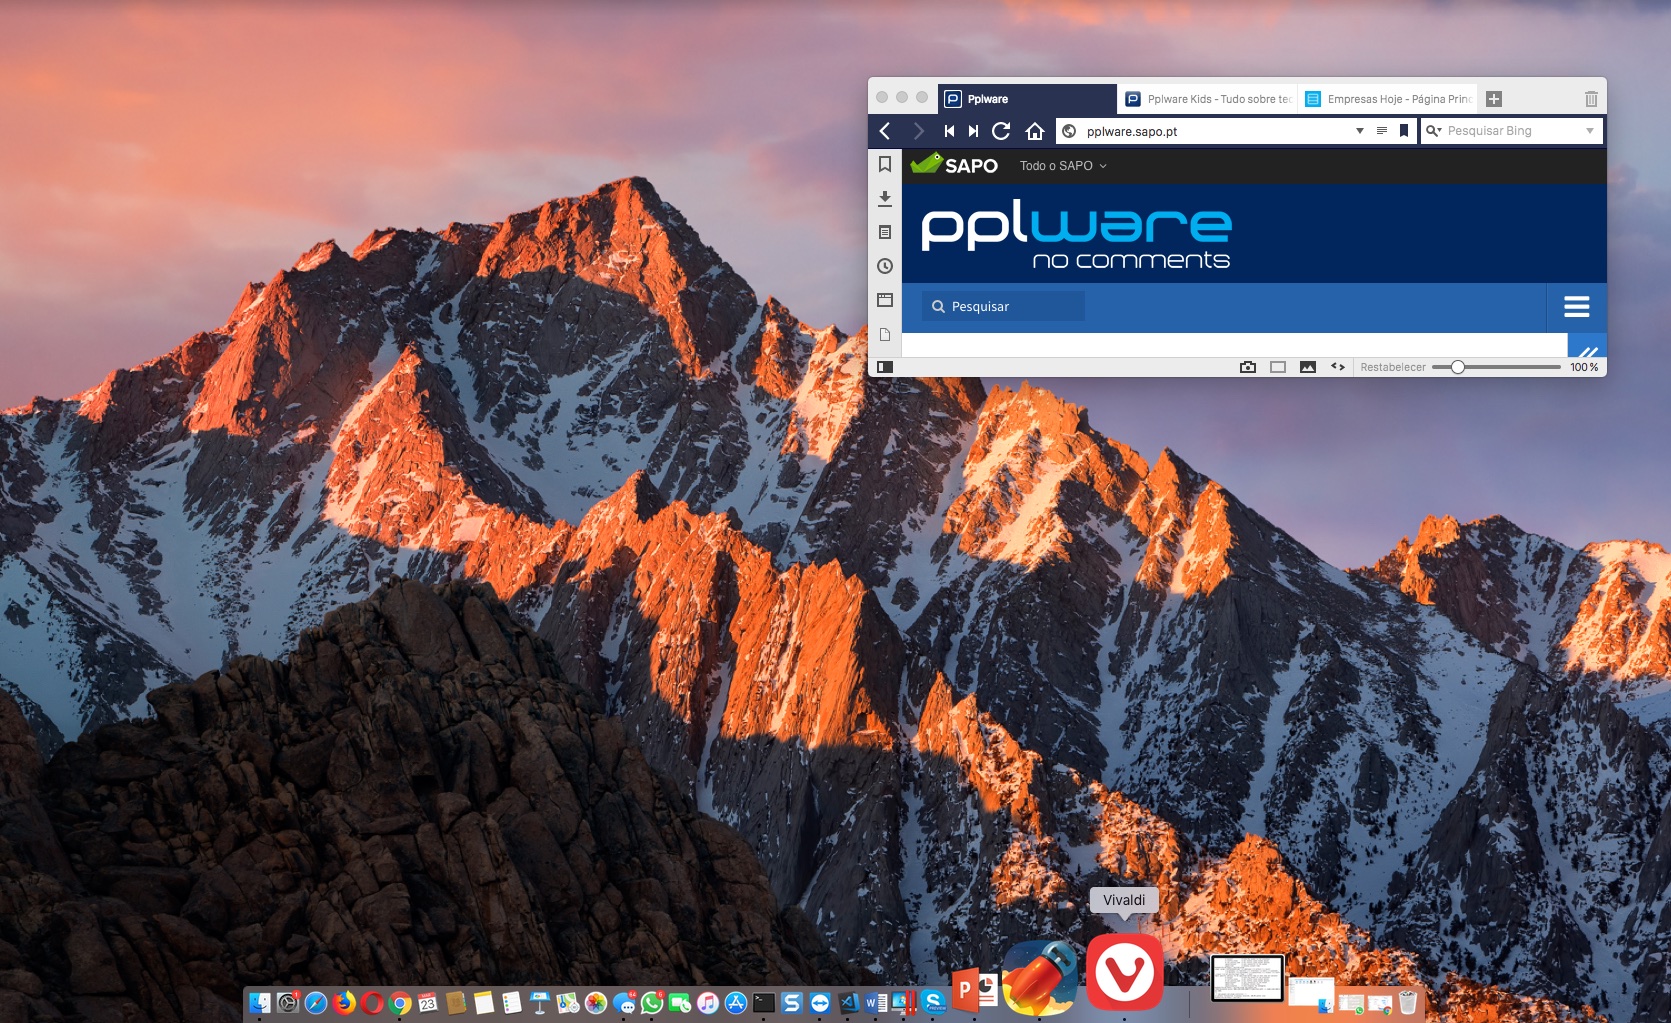Open closed tabs trash can
This screenshot has width=1671, height=1023.
point(1591,99)
